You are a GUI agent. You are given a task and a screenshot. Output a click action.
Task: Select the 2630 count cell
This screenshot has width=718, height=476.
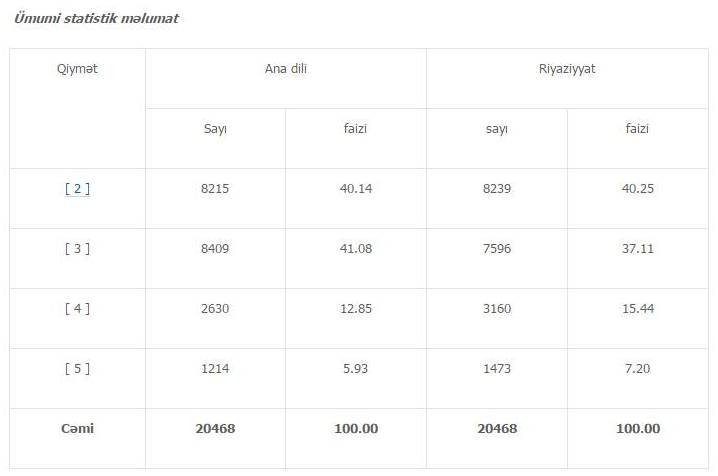tap(215, 308)
